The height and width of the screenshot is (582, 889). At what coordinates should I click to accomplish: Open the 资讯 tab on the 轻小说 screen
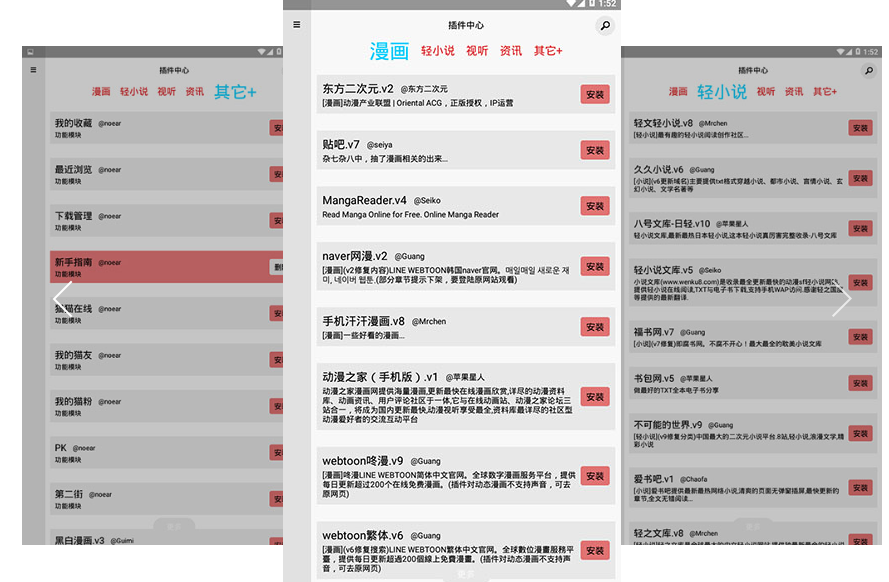pos(794,92)
